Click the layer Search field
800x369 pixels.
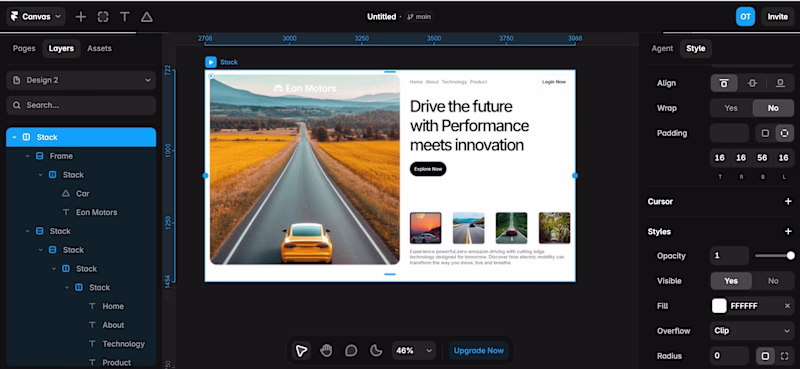coord(81,105)
